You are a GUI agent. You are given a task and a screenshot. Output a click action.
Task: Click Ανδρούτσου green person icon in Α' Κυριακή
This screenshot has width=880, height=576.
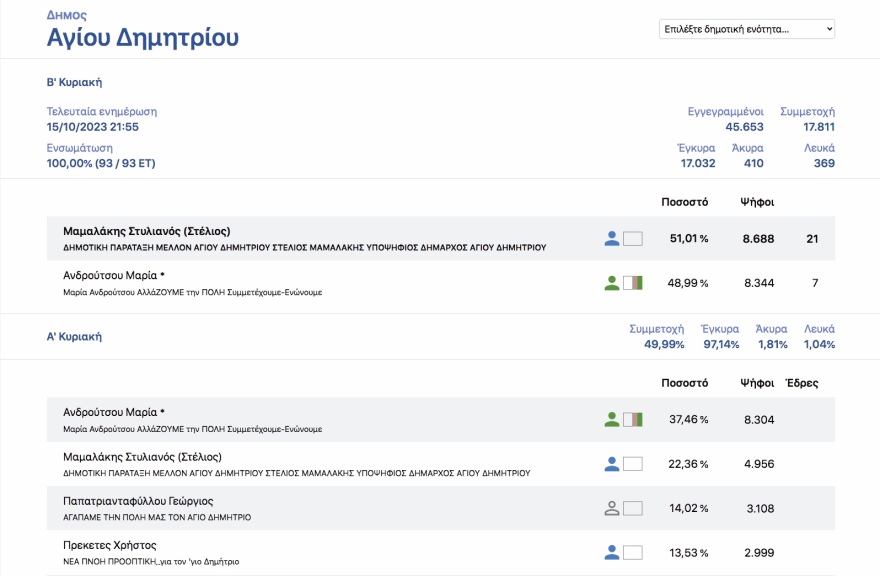point(612,420)
